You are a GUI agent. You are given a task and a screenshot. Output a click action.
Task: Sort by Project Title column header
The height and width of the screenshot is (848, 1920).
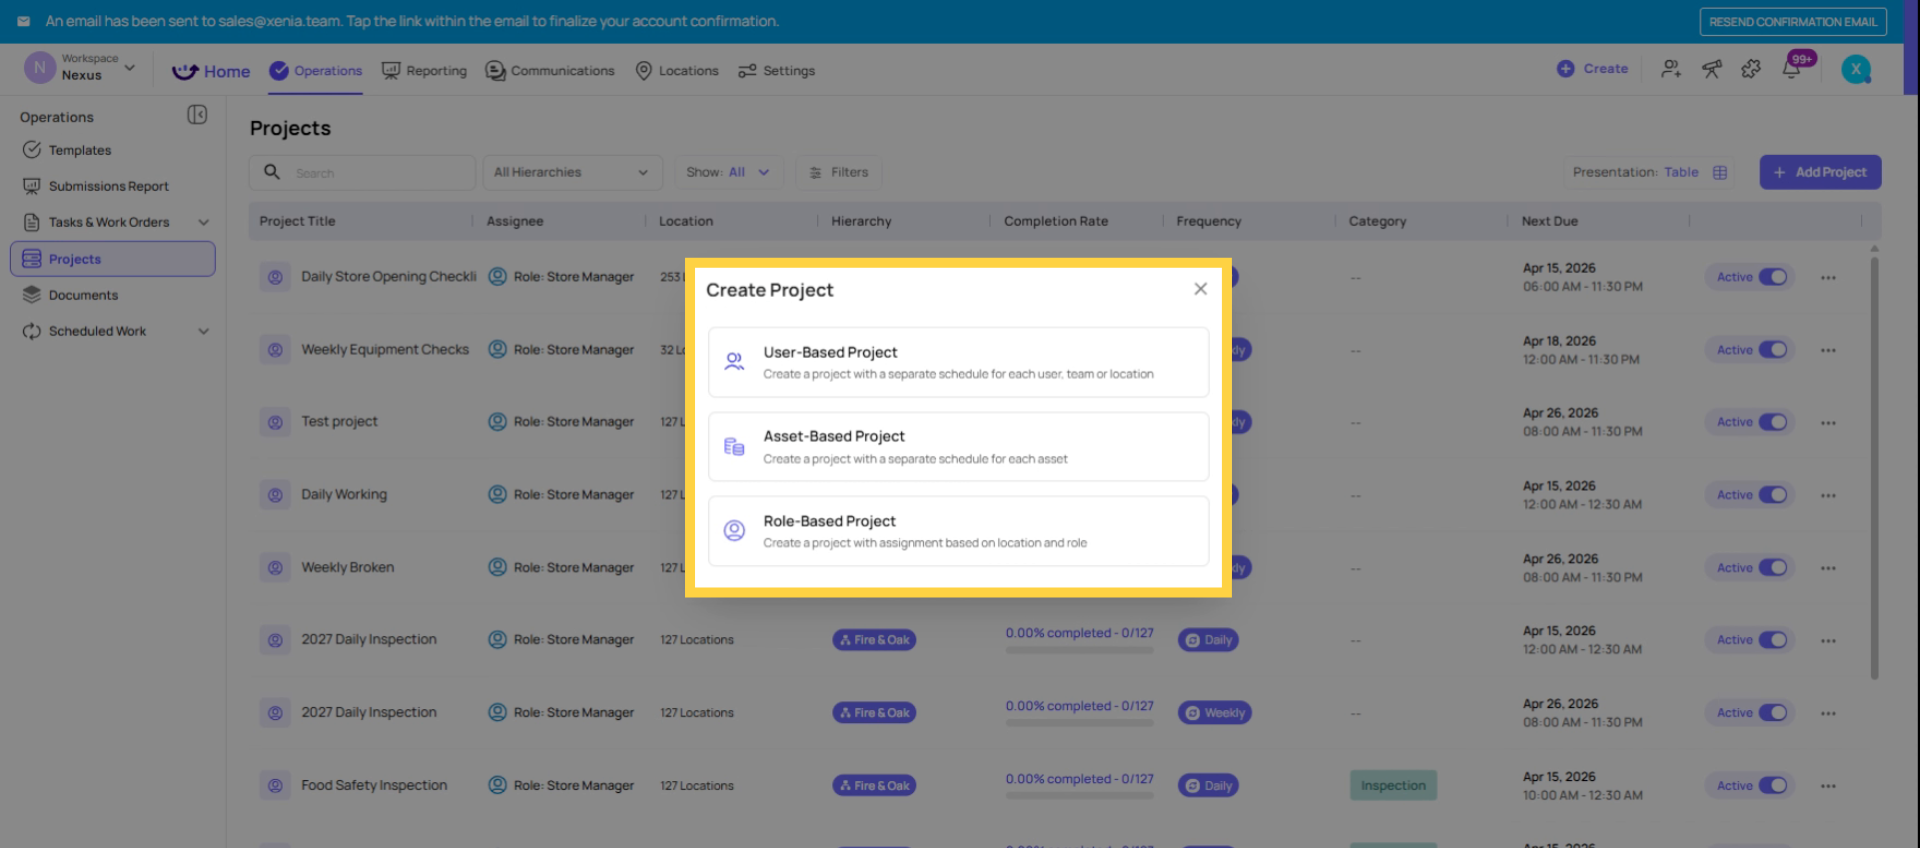[x=297, y=221]
